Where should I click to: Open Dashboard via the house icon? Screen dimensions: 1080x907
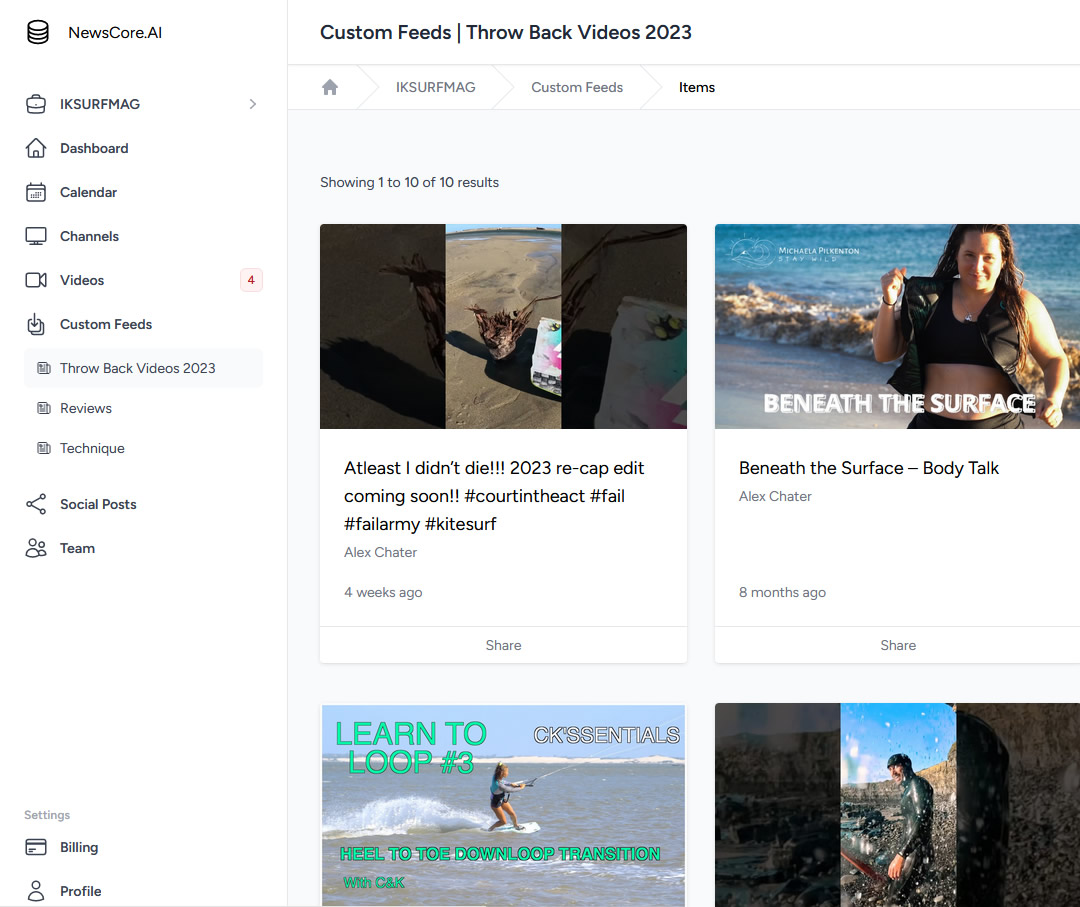coord(36,148)
